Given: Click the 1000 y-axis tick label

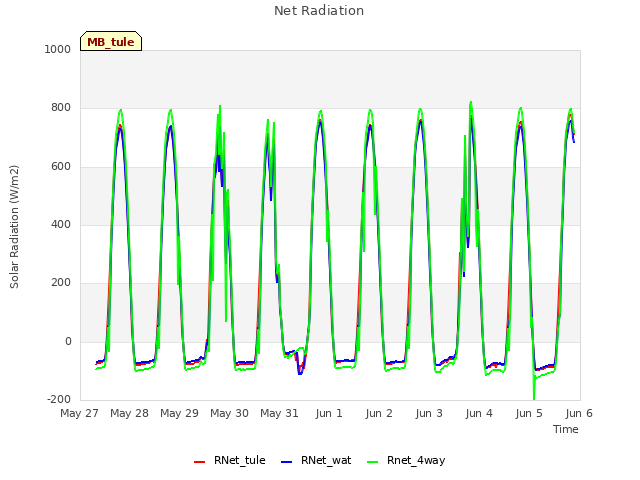Looking at the screenshot, I should click(58, 49).
